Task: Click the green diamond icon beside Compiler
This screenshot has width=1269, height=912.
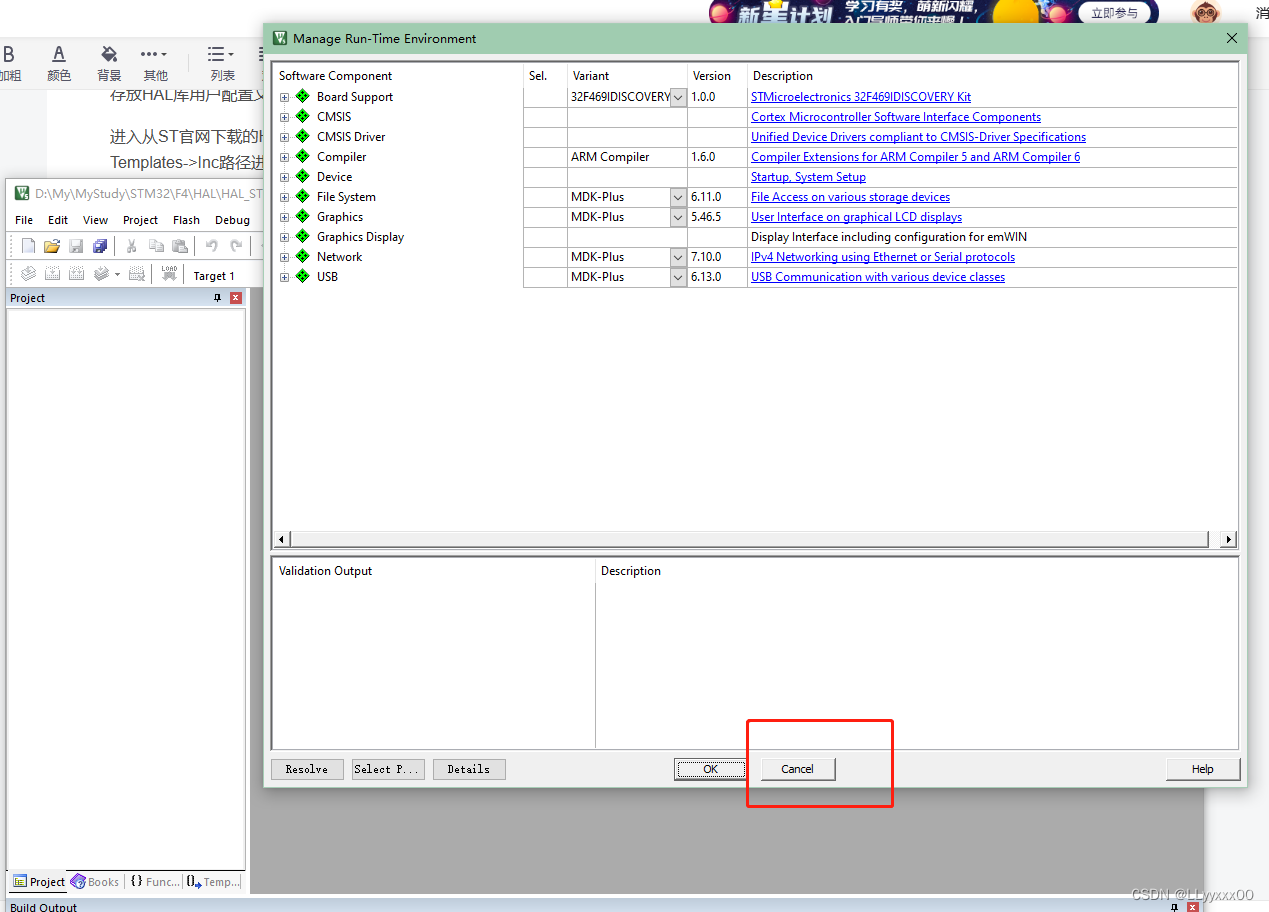Action: point(302,156)
